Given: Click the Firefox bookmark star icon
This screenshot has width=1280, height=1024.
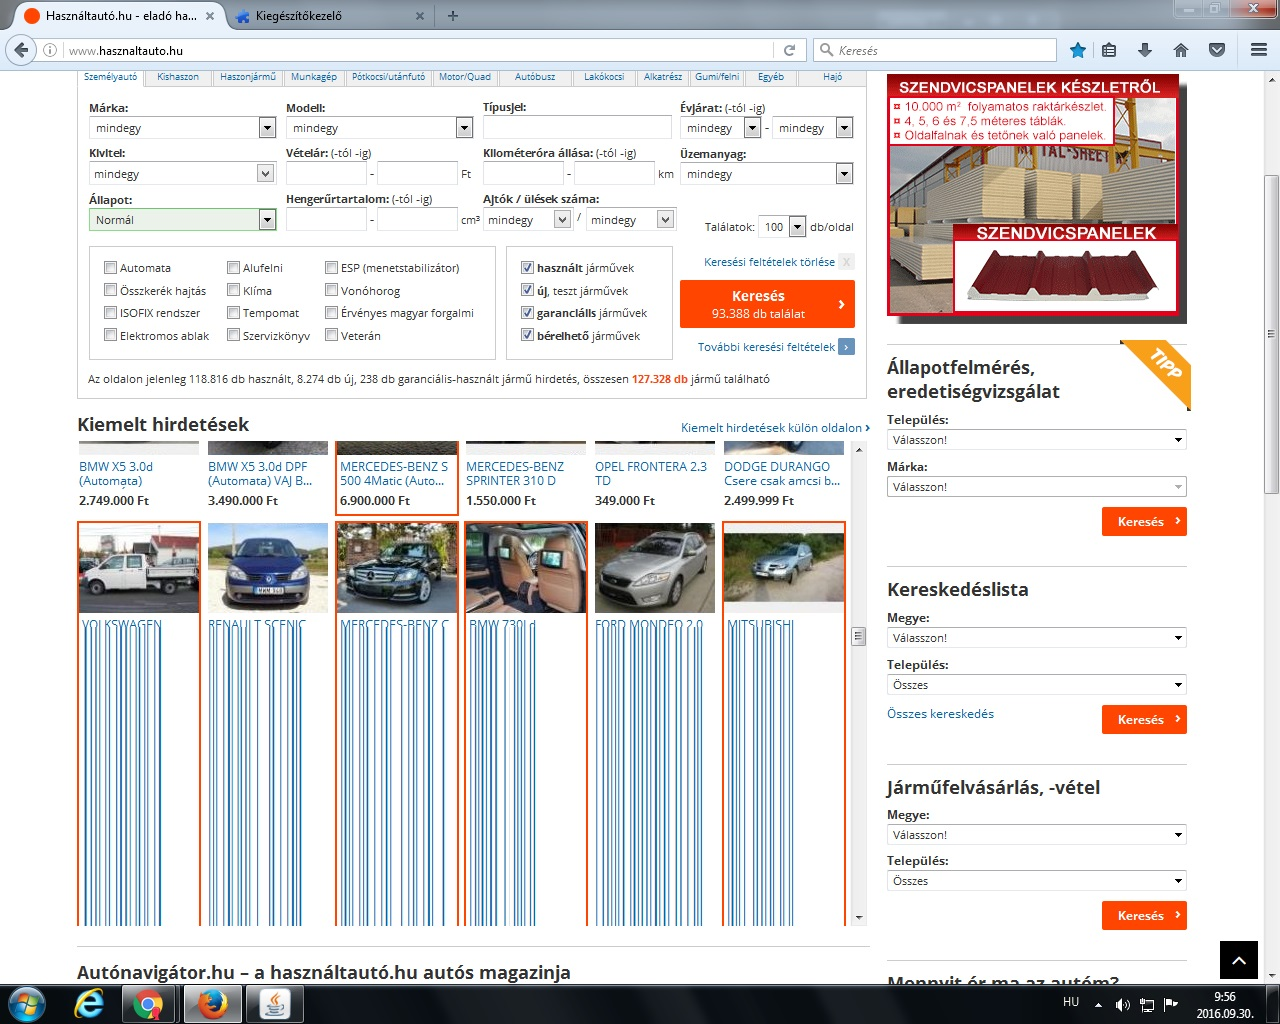Looking at the screenshot, I should tap(1077, 50).
